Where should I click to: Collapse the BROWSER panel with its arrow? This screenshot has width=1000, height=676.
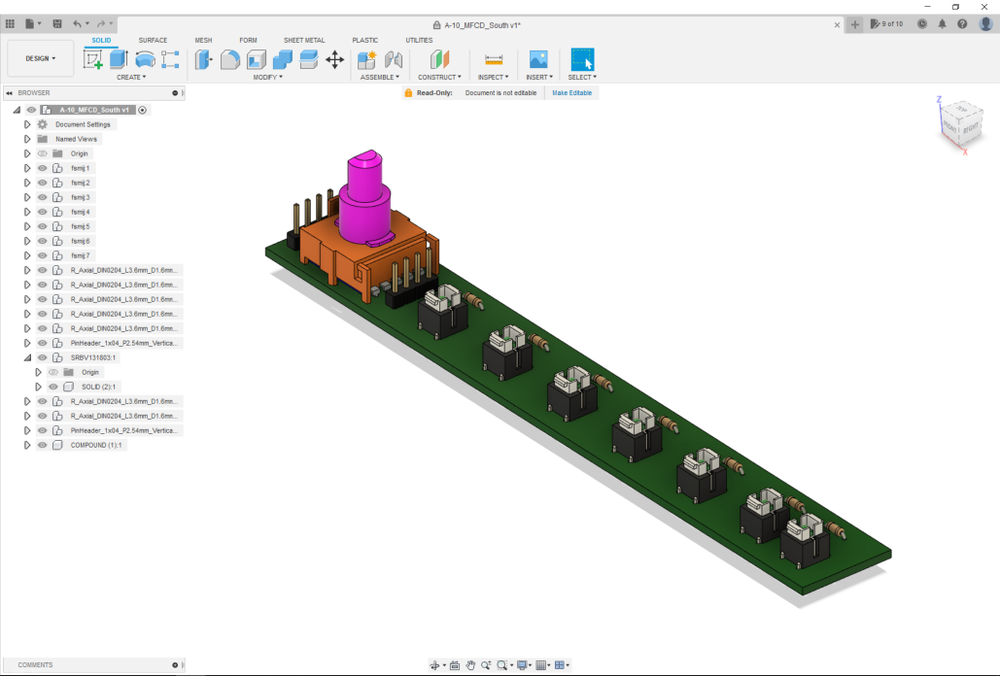point(9,92)
